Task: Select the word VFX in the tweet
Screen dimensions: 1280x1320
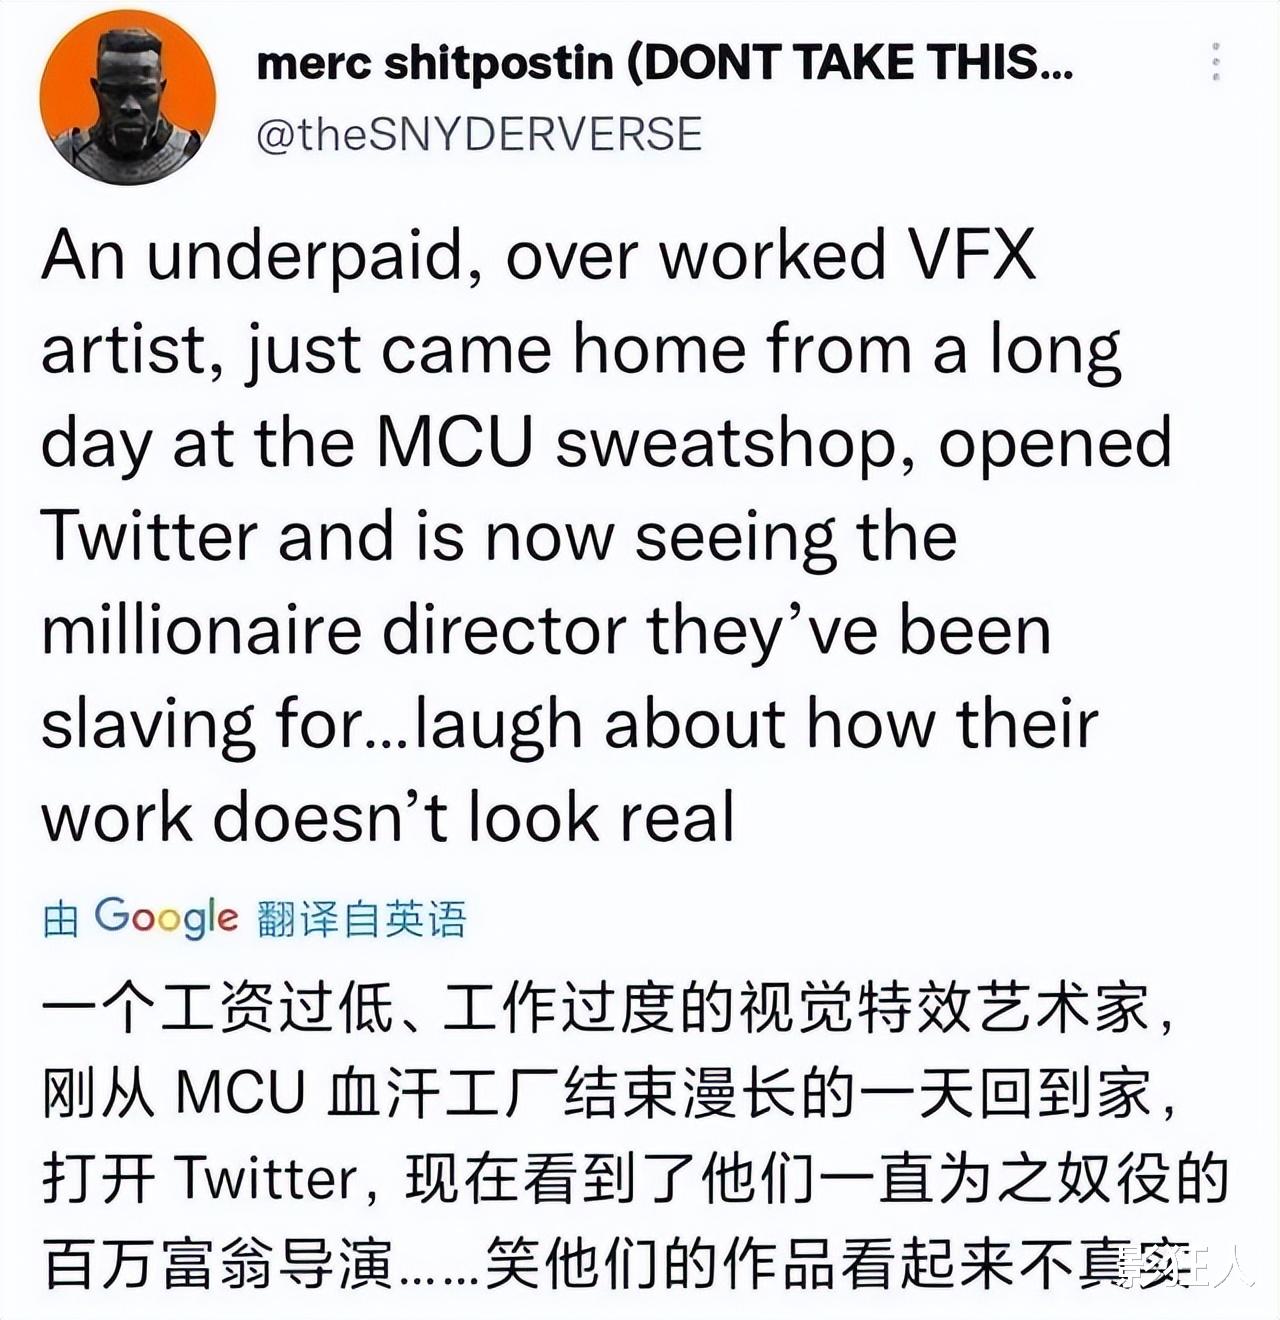Action: [970, 254]
